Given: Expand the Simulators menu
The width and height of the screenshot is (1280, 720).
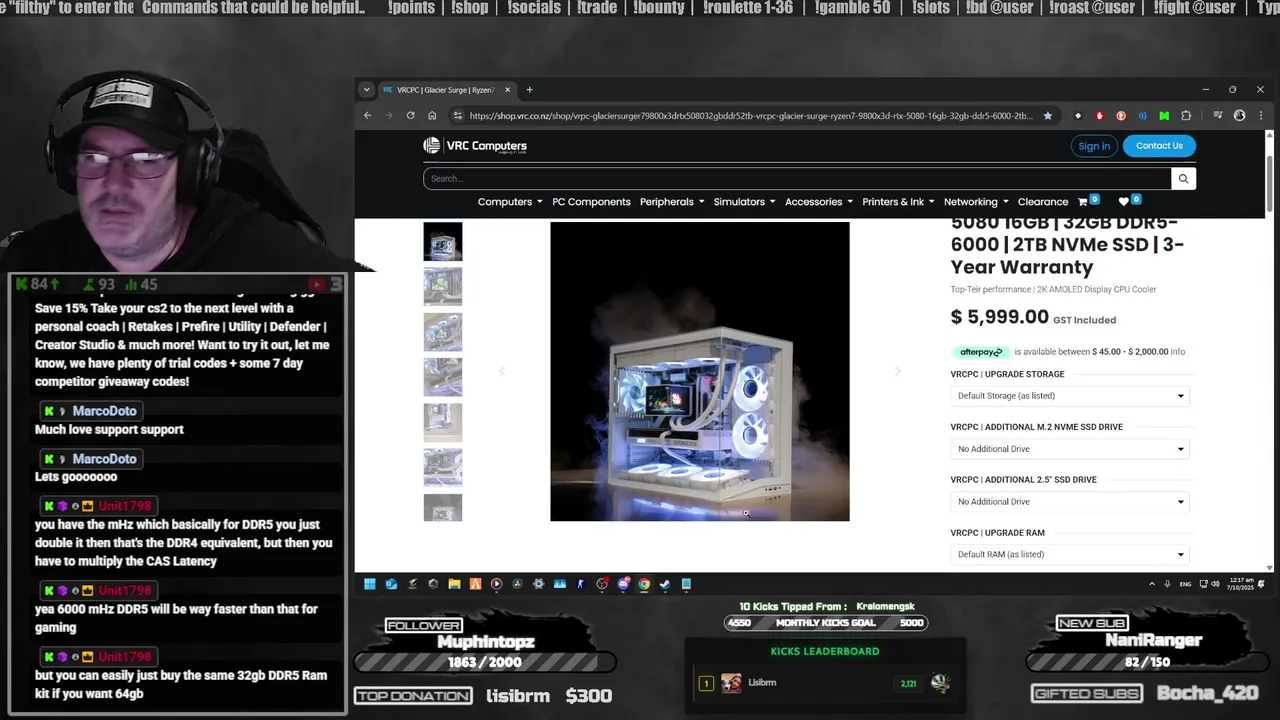Looking at the screenshot, I should 744,201.
